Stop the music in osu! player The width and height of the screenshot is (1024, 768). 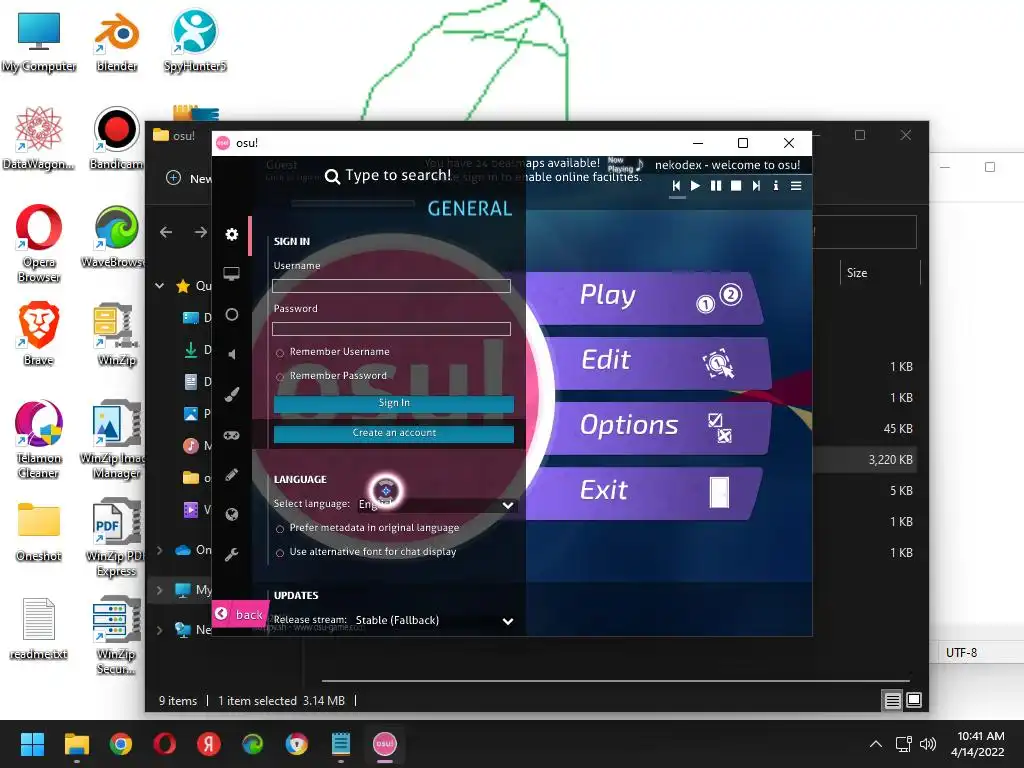coord(736,186)
